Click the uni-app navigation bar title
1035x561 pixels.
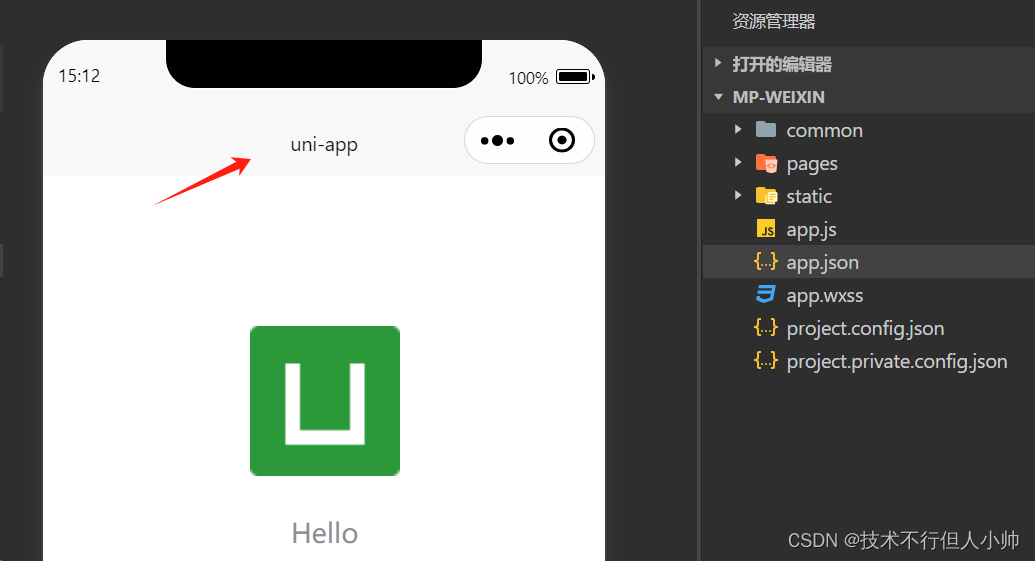click(324, 145)
